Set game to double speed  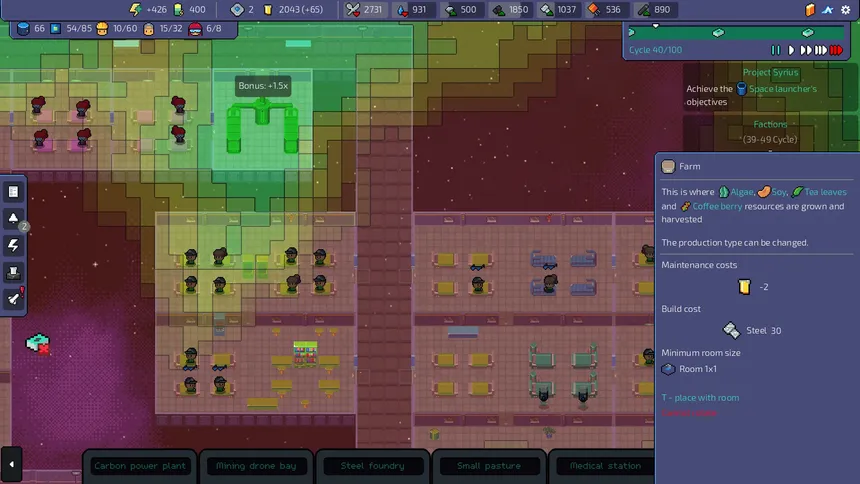pos(806,50)
